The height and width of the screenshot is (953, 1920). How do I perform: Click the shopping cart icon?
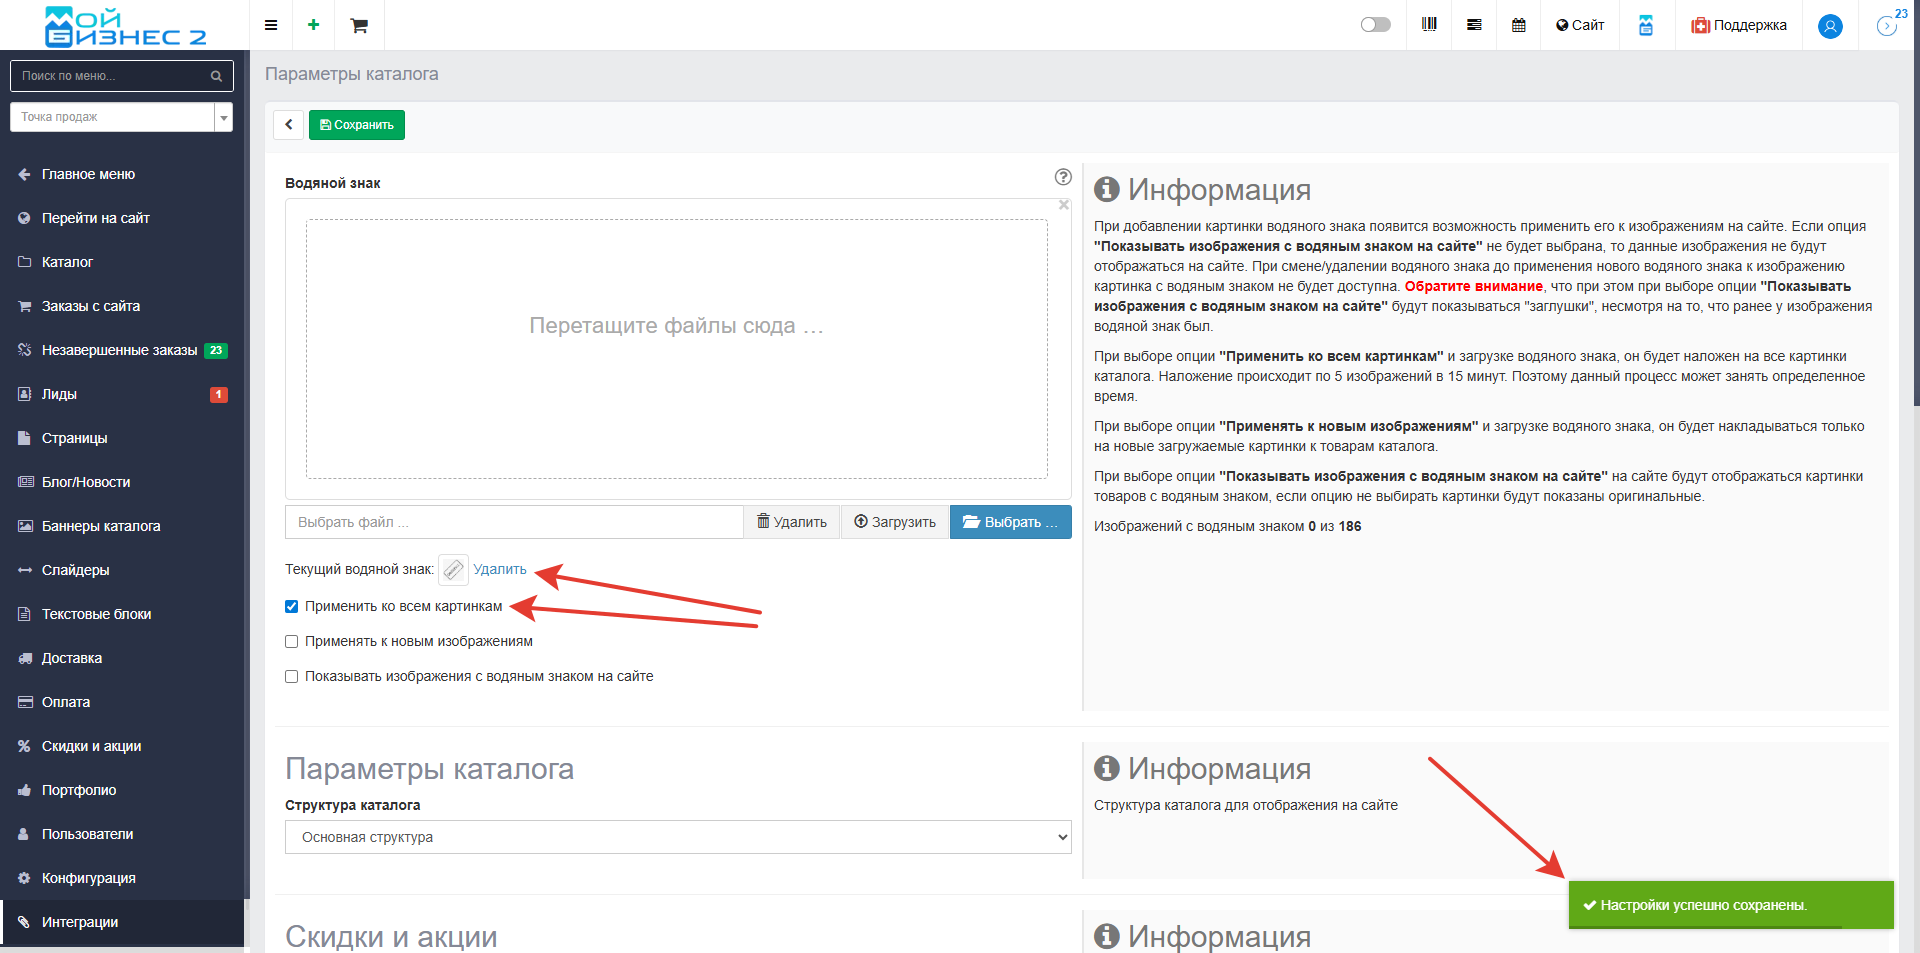click(359, 25)
